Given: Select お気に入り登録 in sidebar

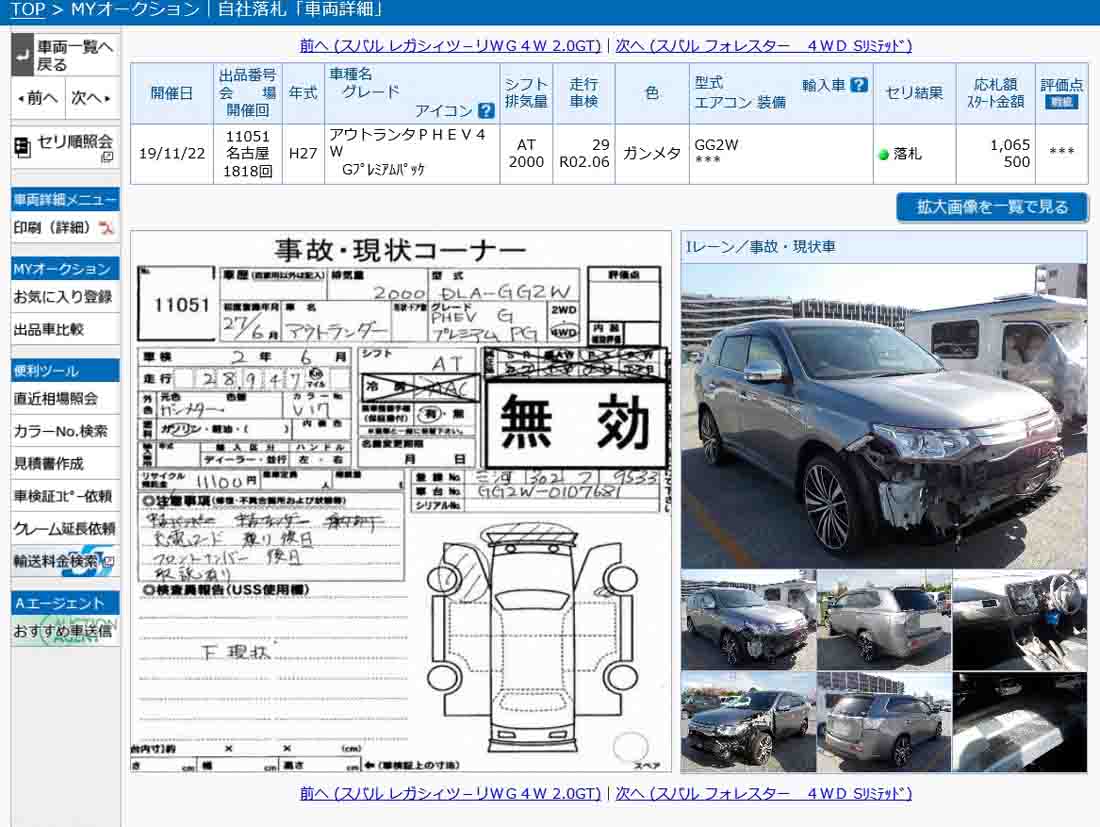Looking at the screenshot, I should [x=63, y=297].
